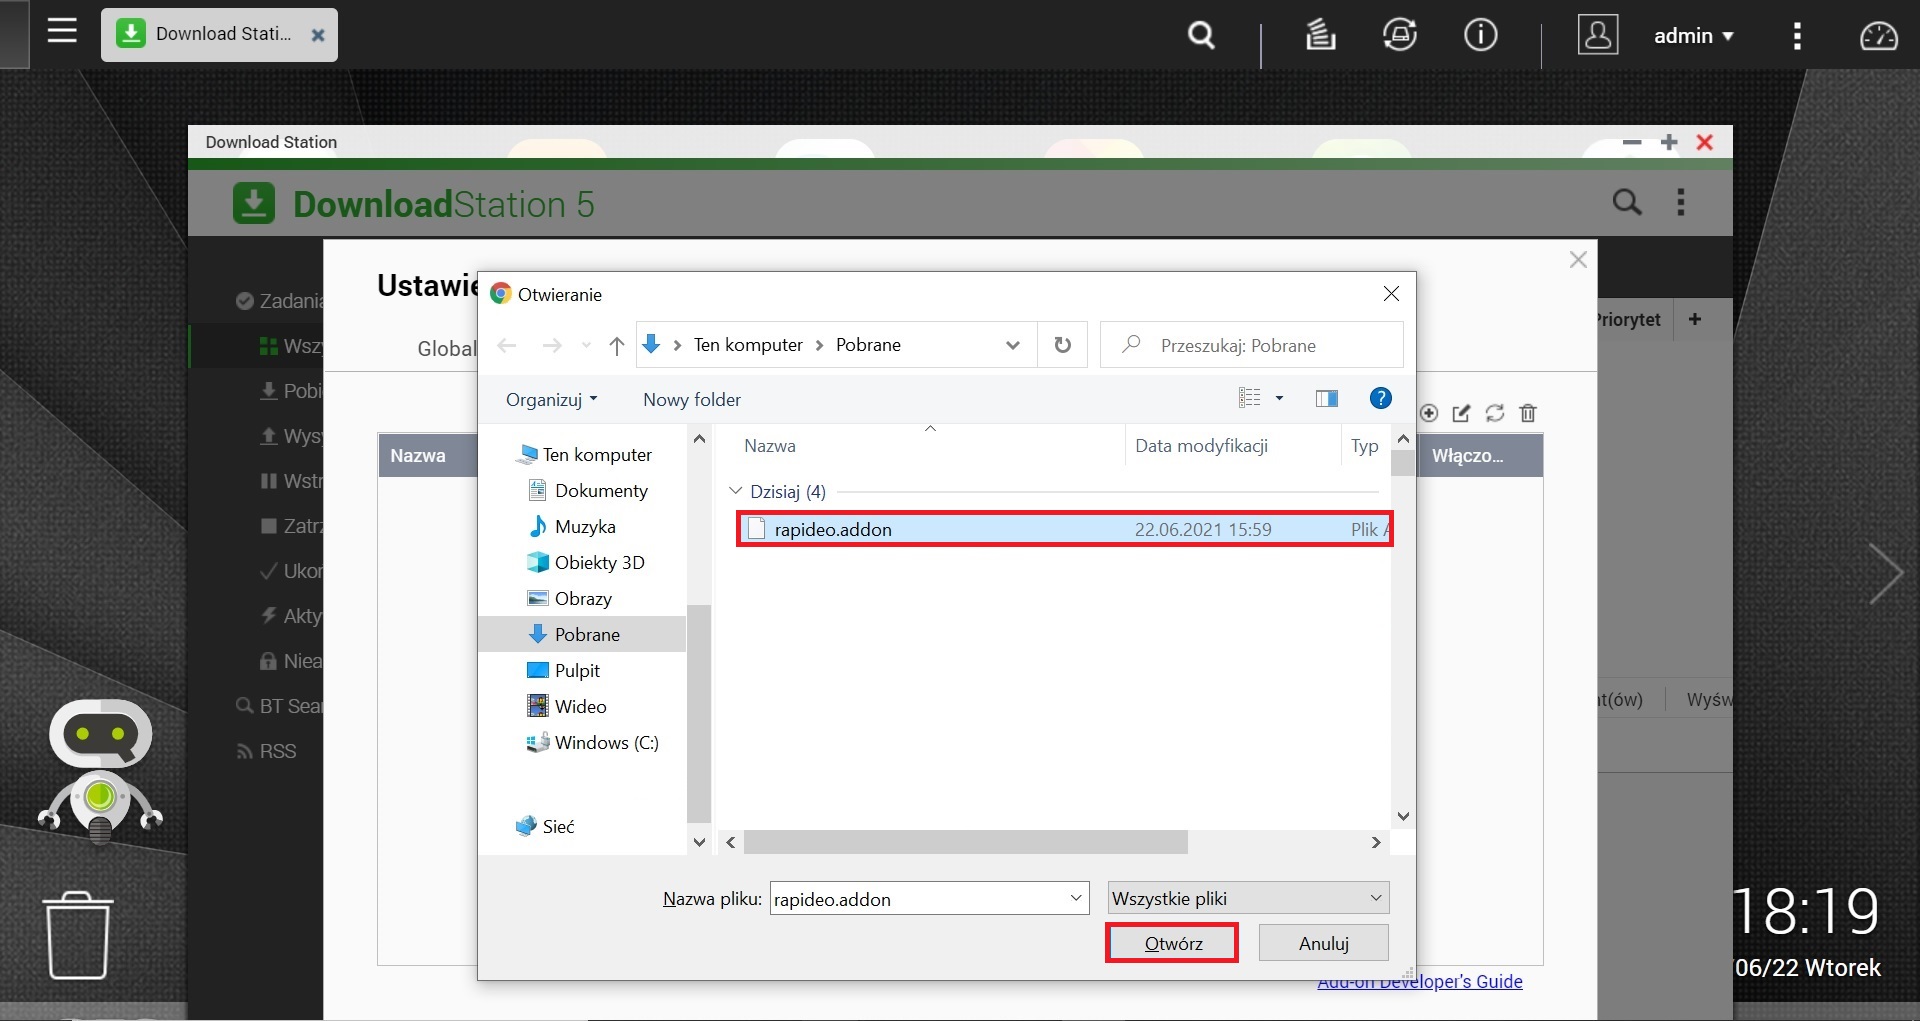The width and height of the screenshot is (1920, 1021).
Task: Go forward in file dialog navigation
Action: click(551, 346)
